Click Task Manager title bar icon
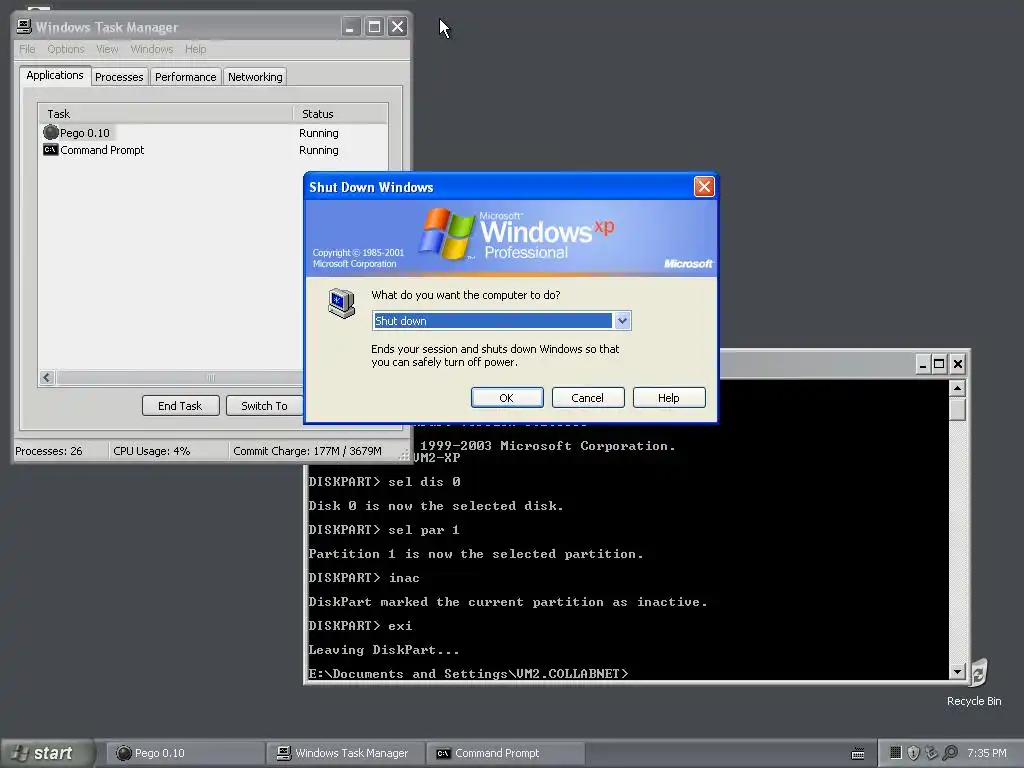Image resolution: width=1024 pixels, height=768 pixels. [x=24, y=26]
